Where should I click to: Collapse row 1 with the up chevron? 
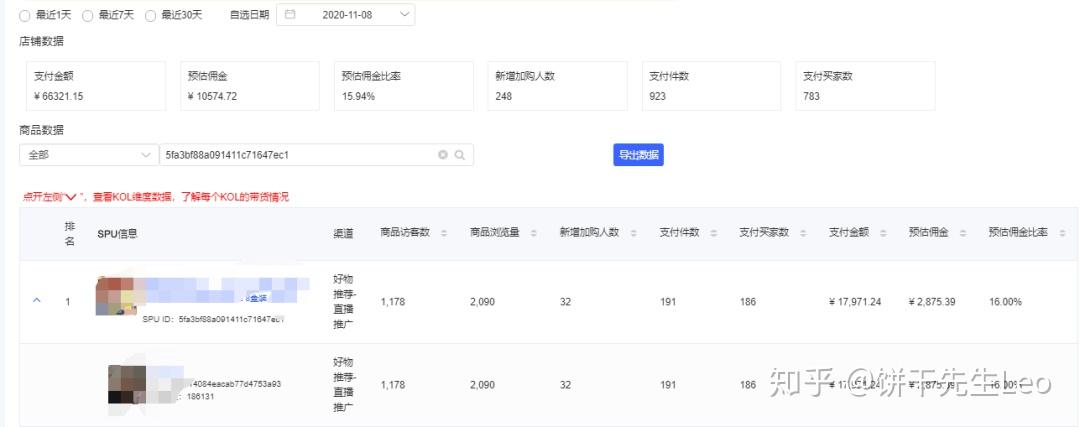click(x=37, y=301)
